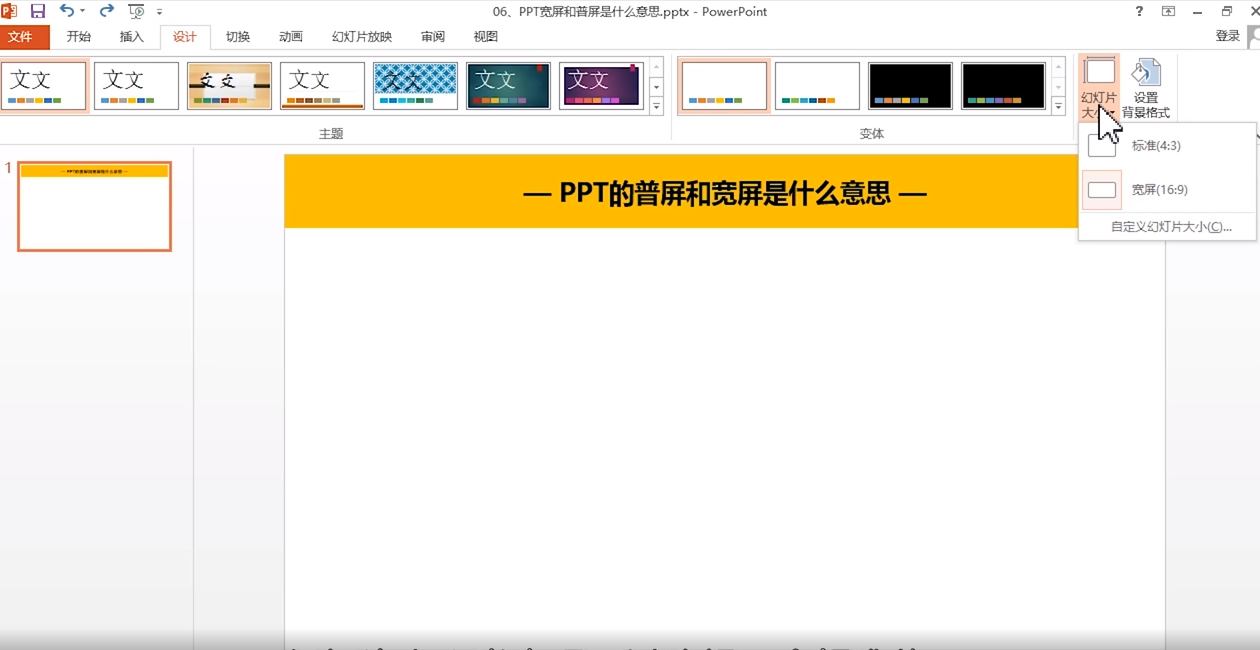Click the Redo arrow icon
This screenshot has width=1260, height=650.
106,11
